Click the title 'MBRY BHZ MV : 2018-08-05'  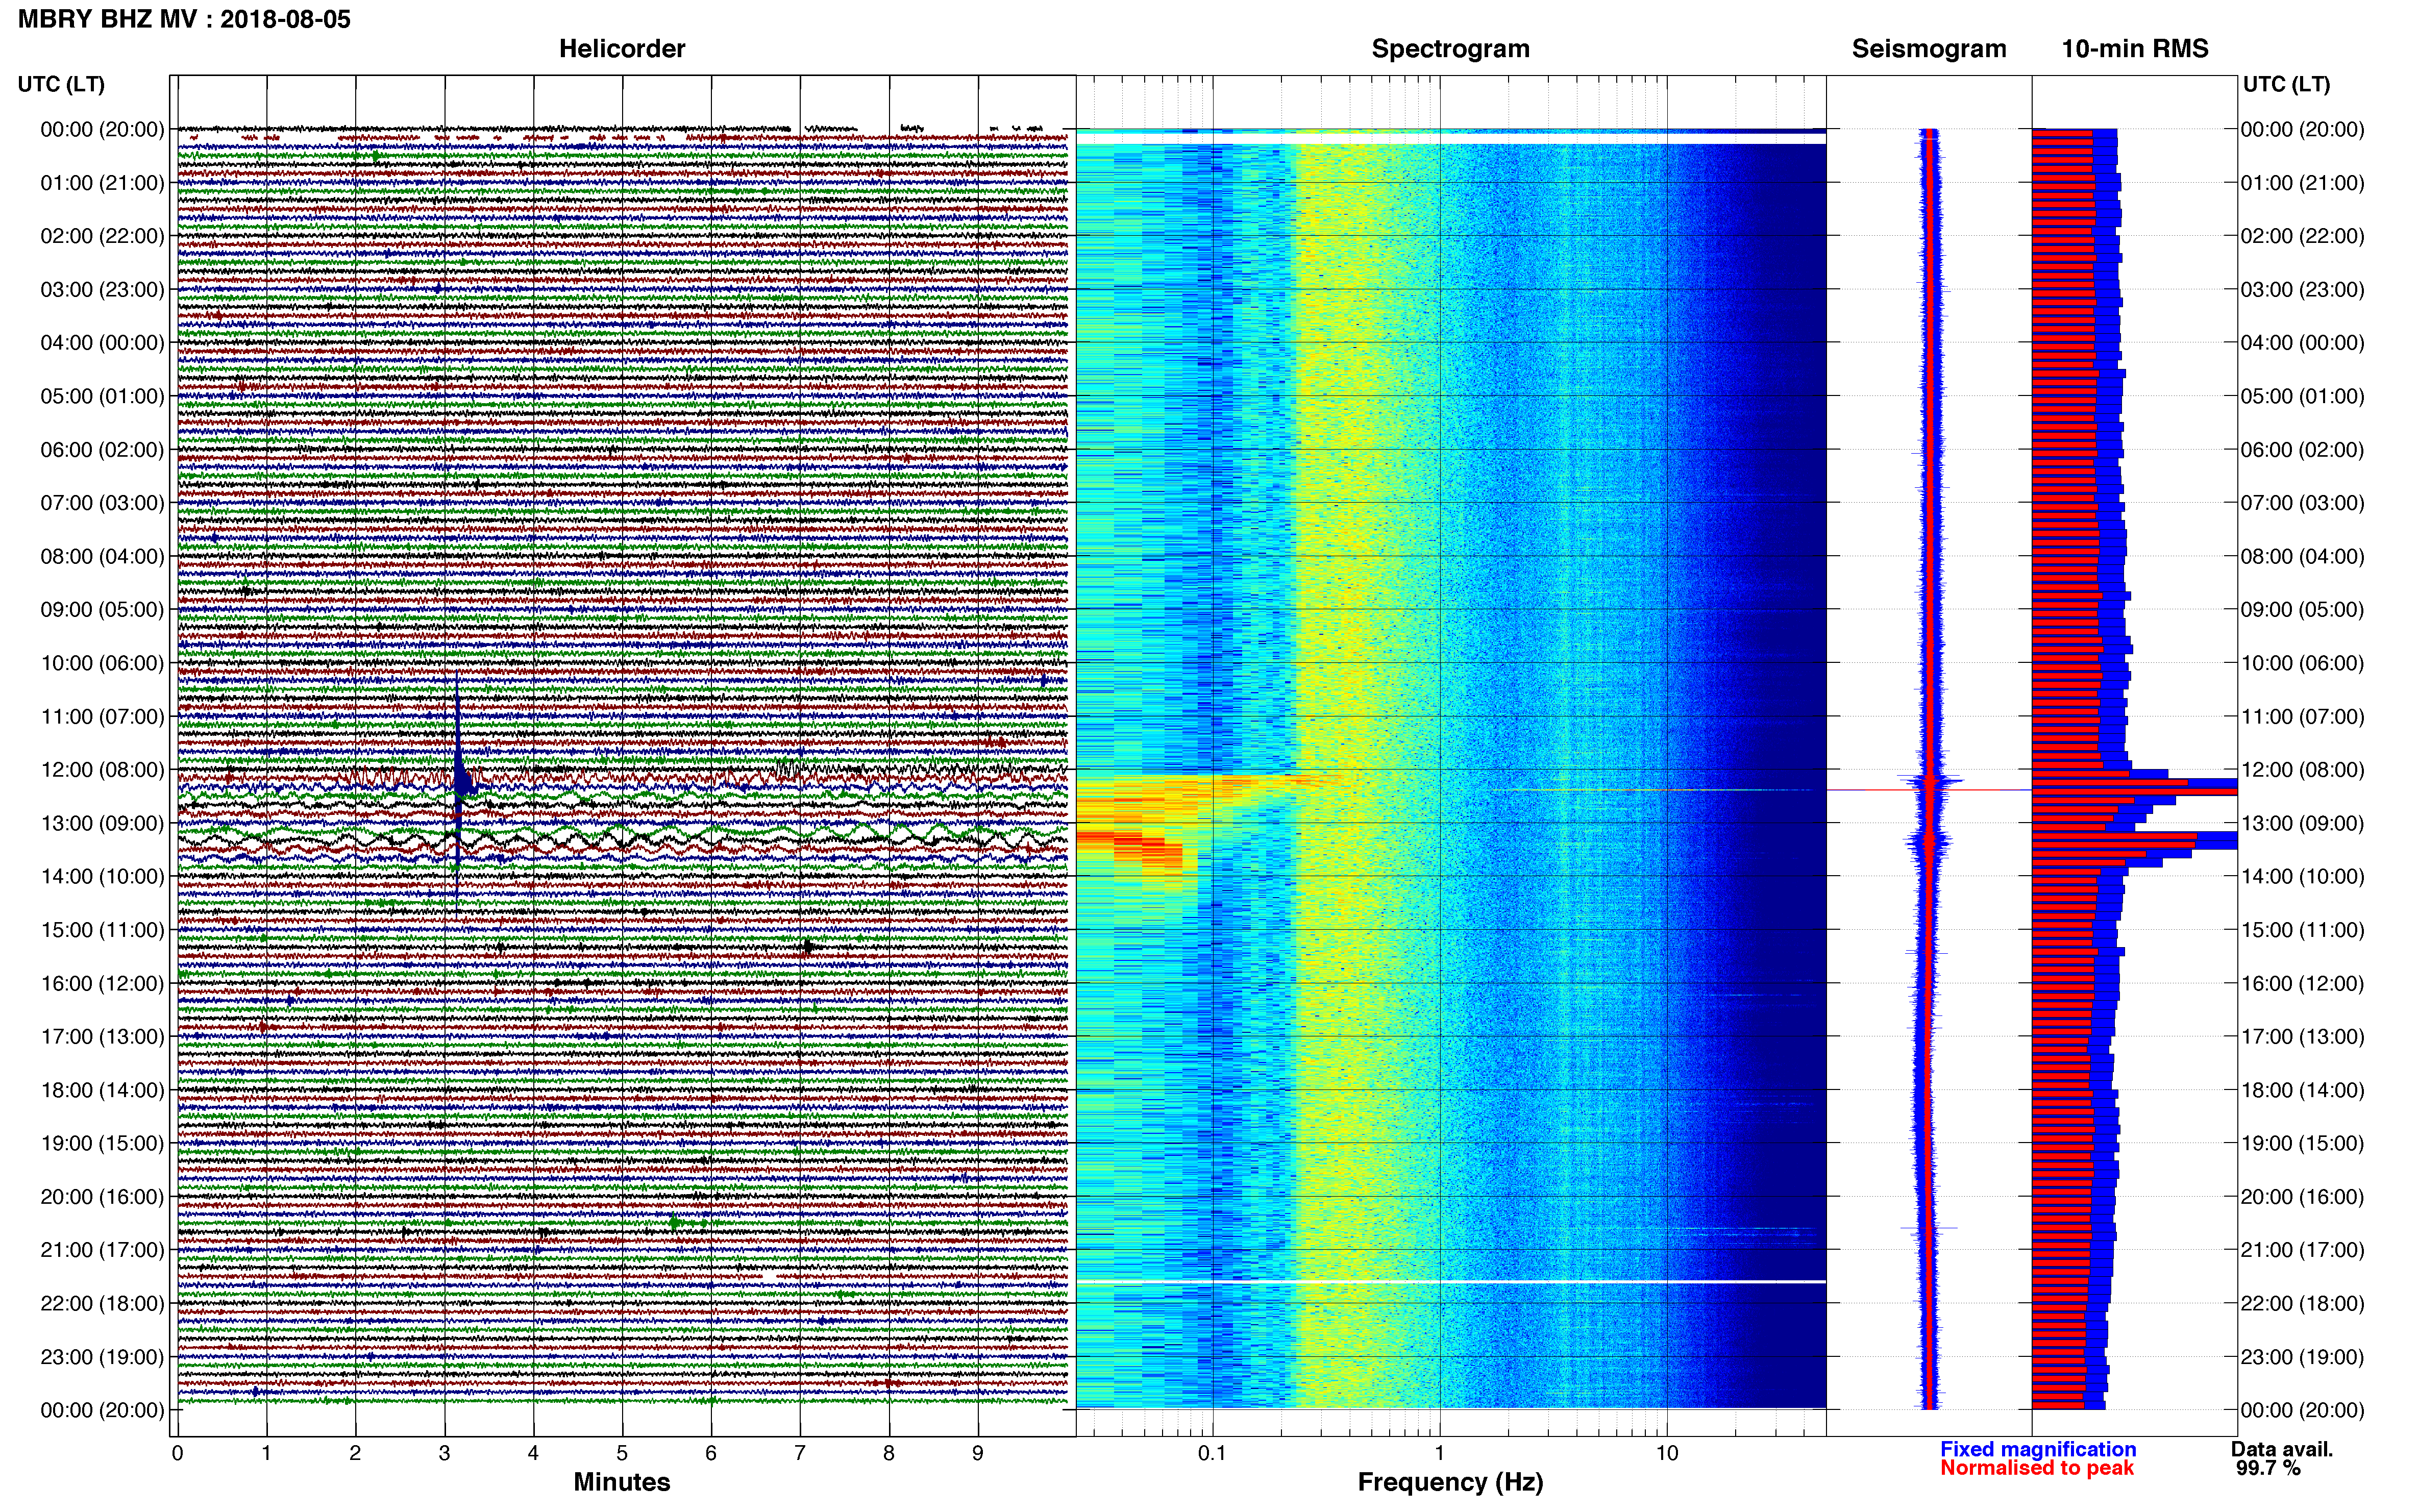click(x=184, y=19)
